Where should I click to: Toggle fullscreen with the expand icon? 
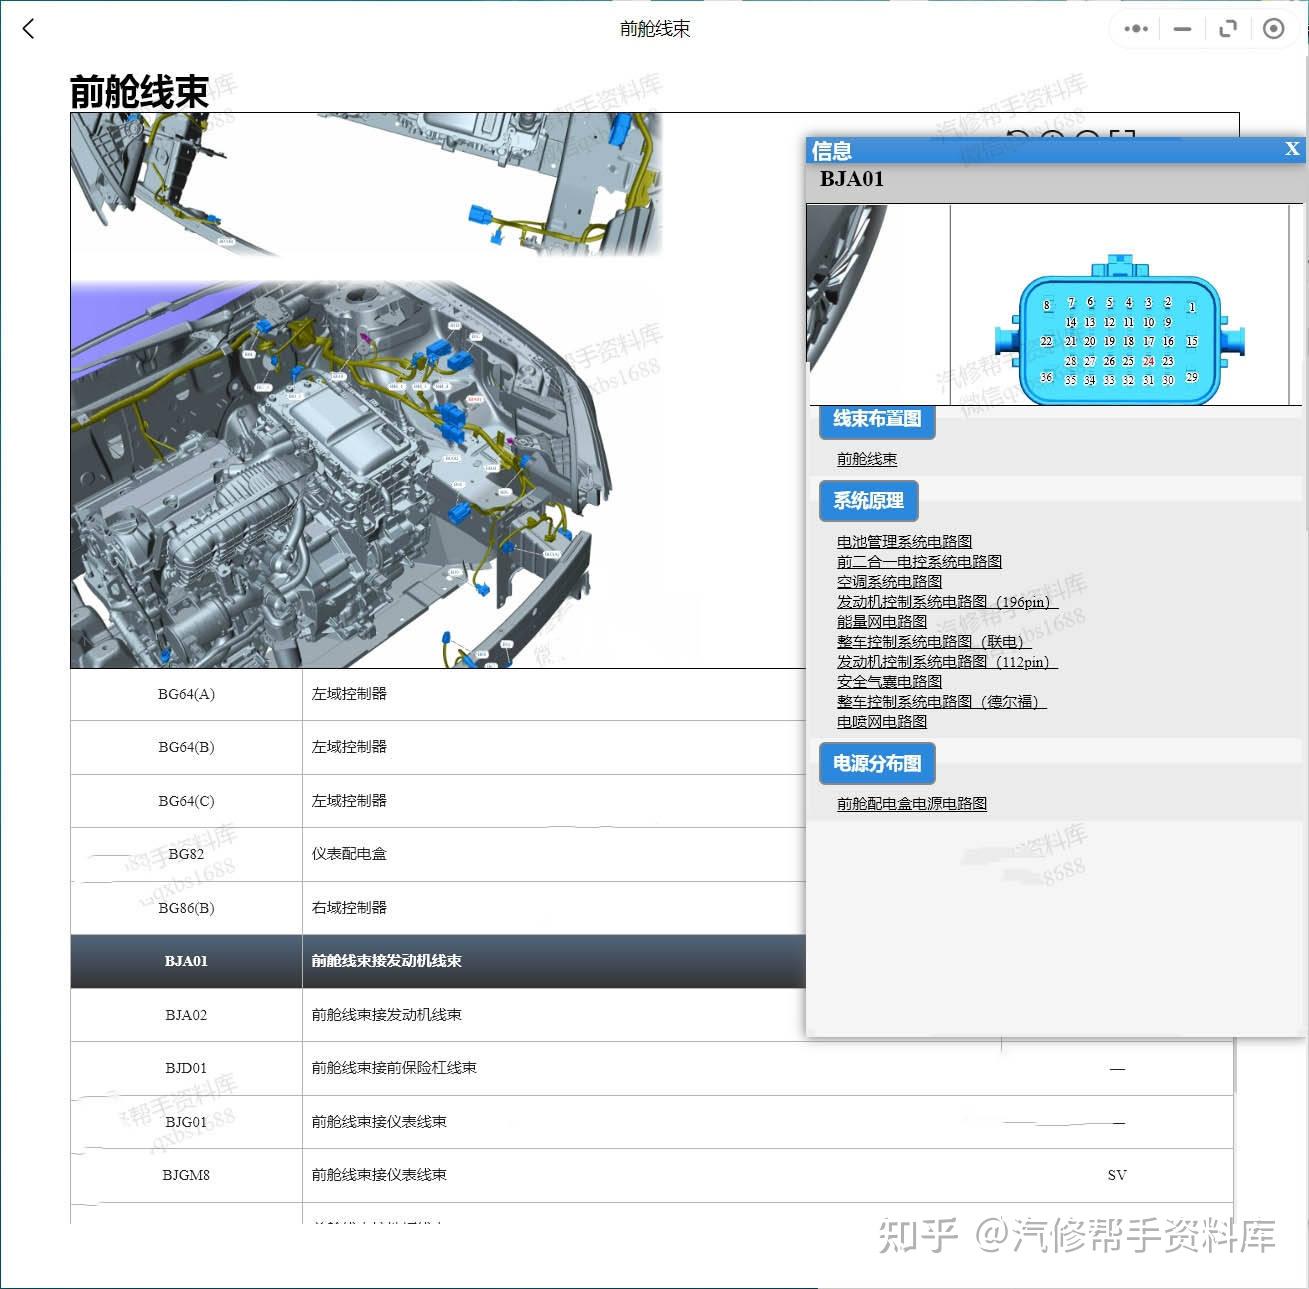(x=1228, y=29)
